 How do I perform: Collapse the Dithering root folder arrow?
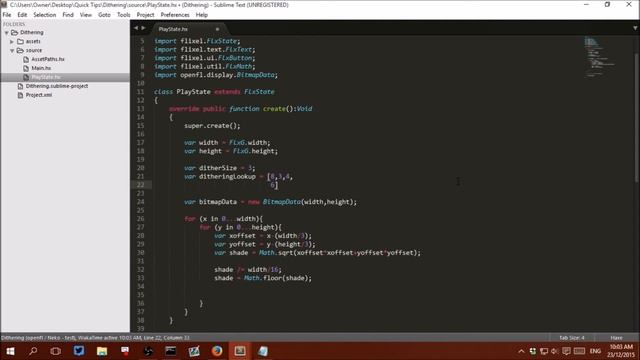click(x=6, y=32)
